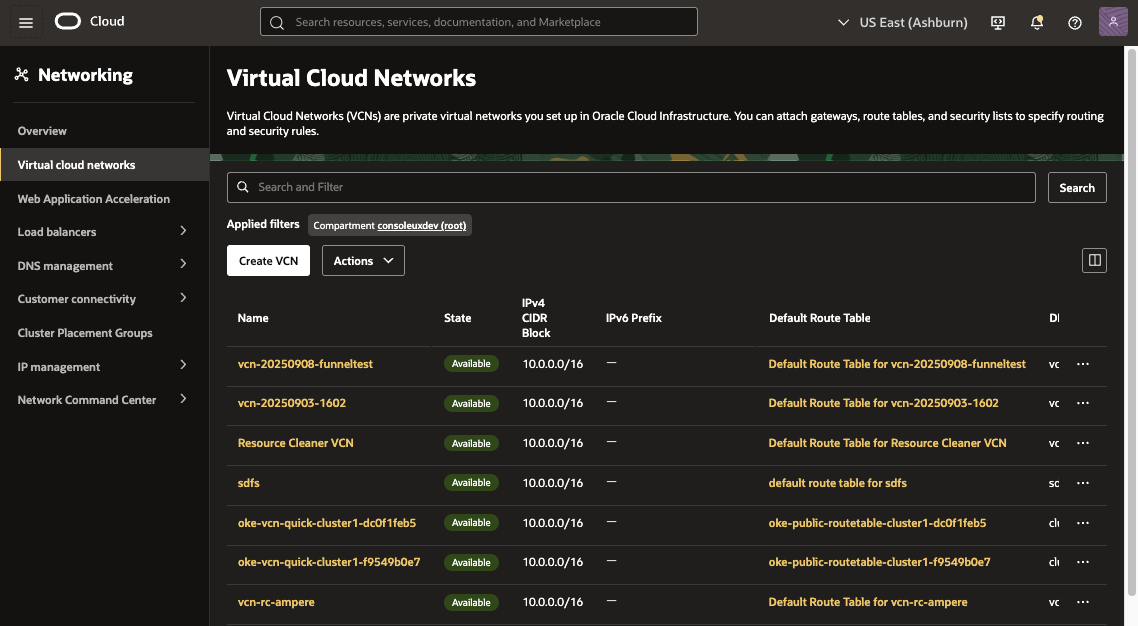Open the Cloud Shell developer tools icon

click(x=997, y=21)
